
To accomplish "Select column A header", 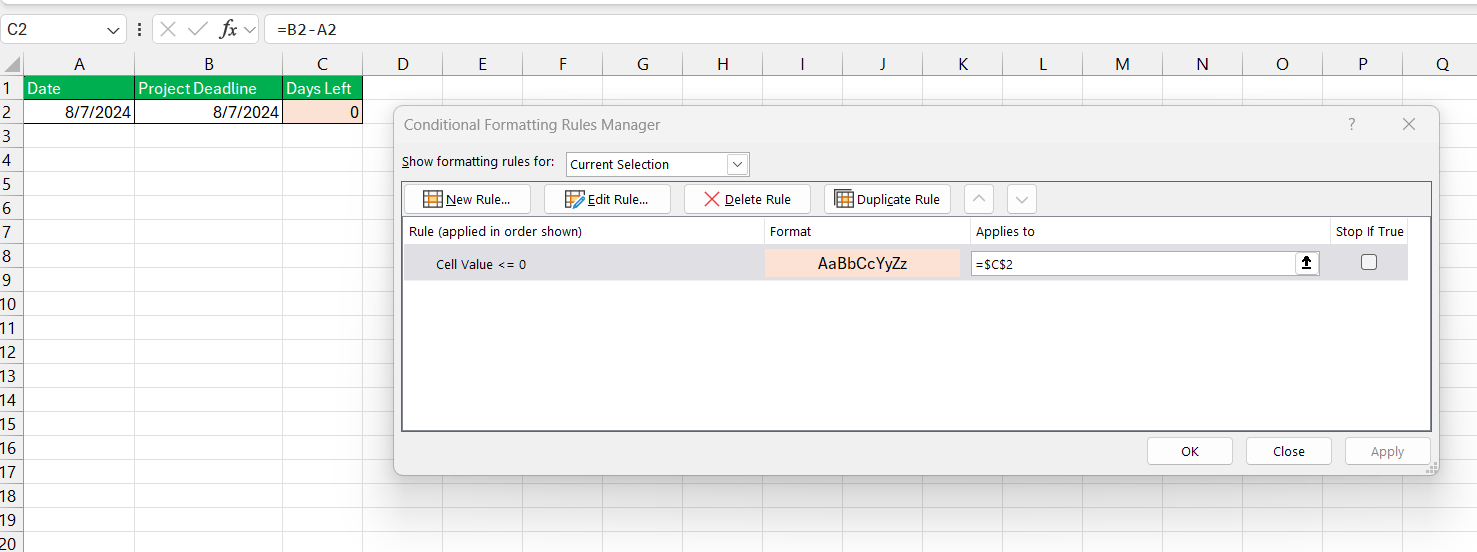I will (79, 64).
